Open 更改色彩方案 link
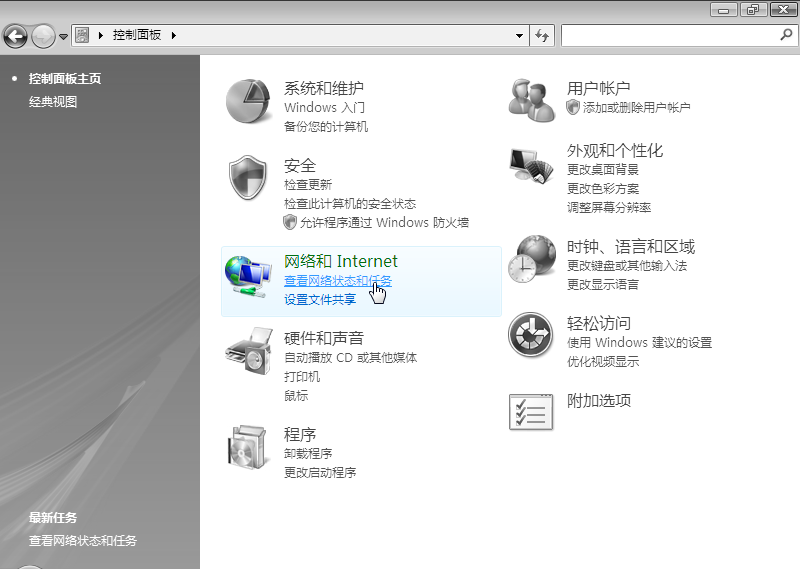This screenshot has height=569, width=800. [603, 189]
